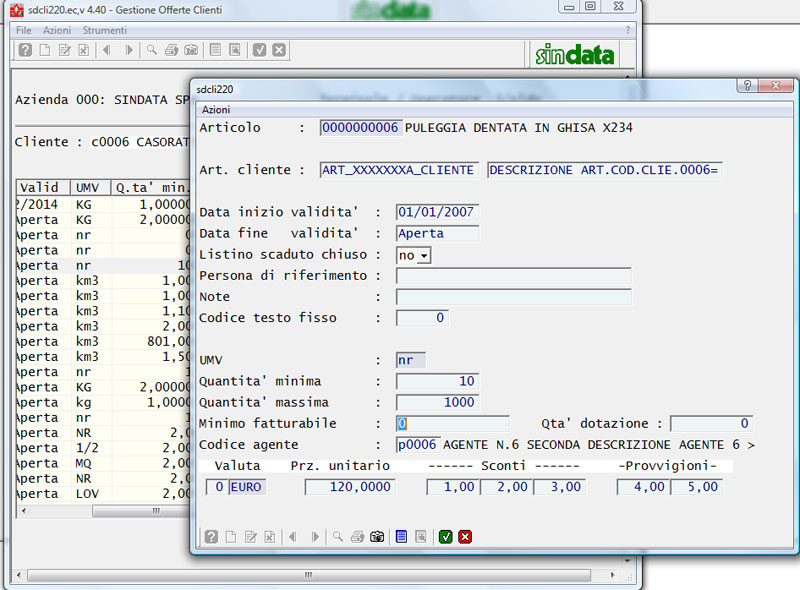Click the printer icon in main window toolbar
This screenshot has height=590, width=800.
(x=171, y=50)
